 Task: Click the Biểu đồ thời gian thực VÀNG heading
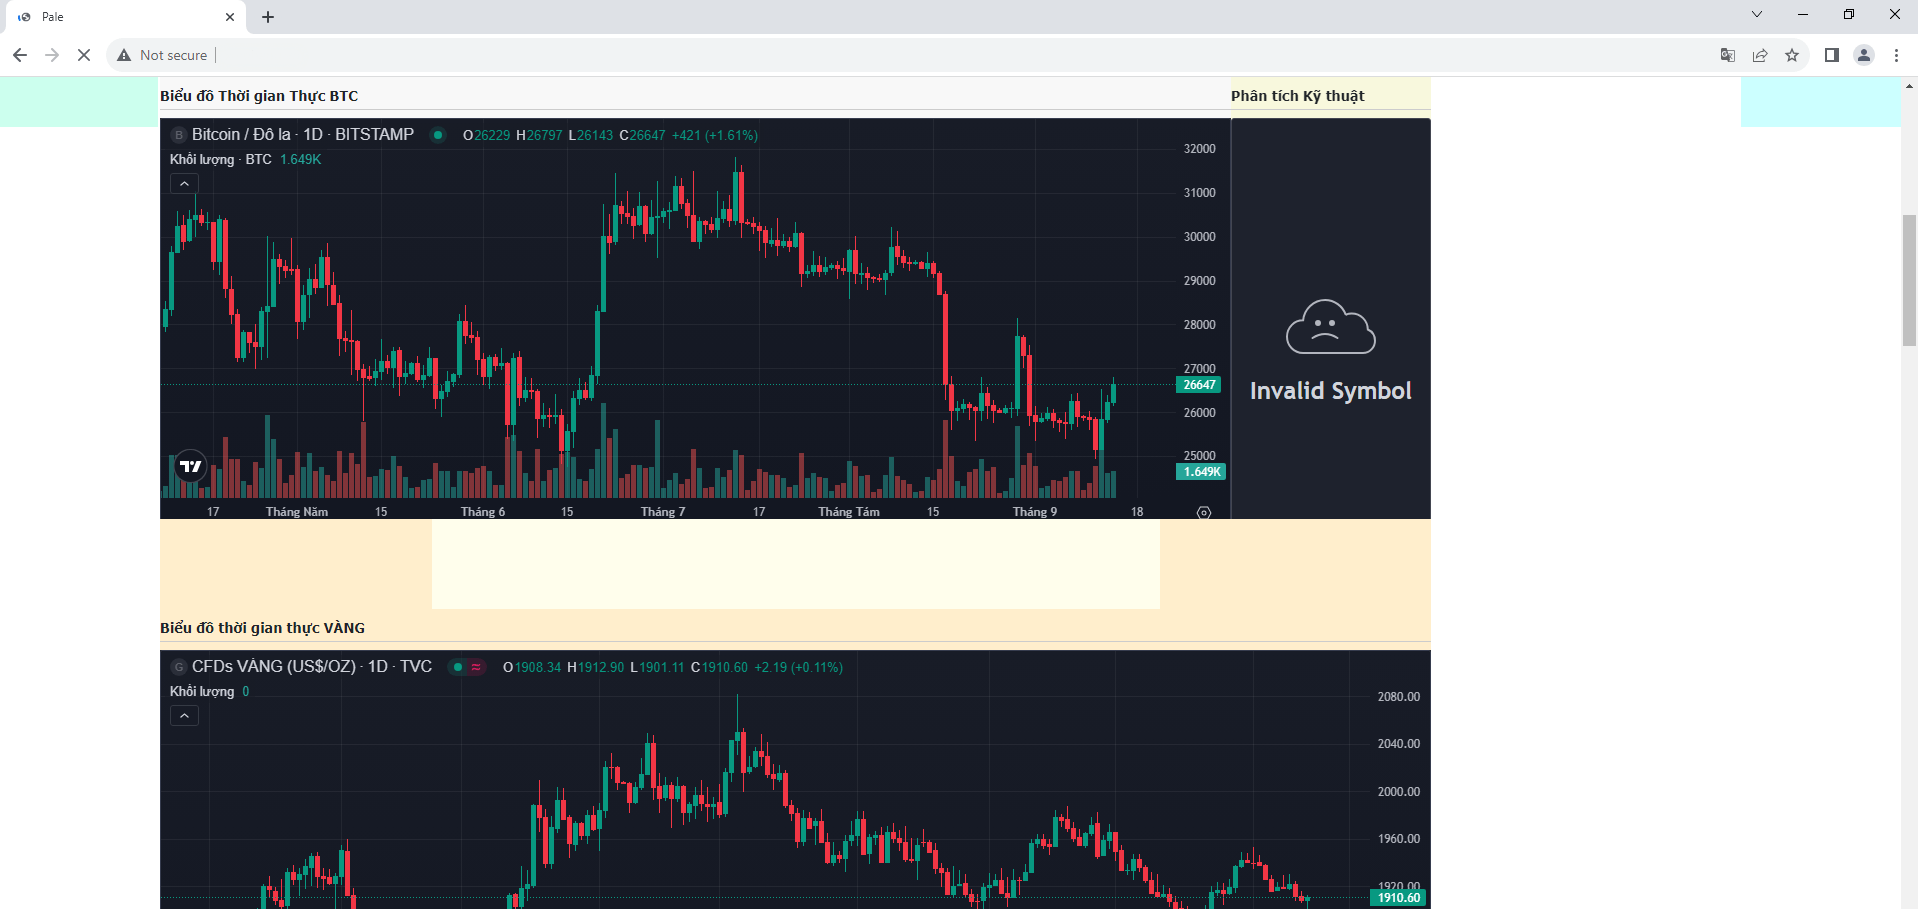262,628
